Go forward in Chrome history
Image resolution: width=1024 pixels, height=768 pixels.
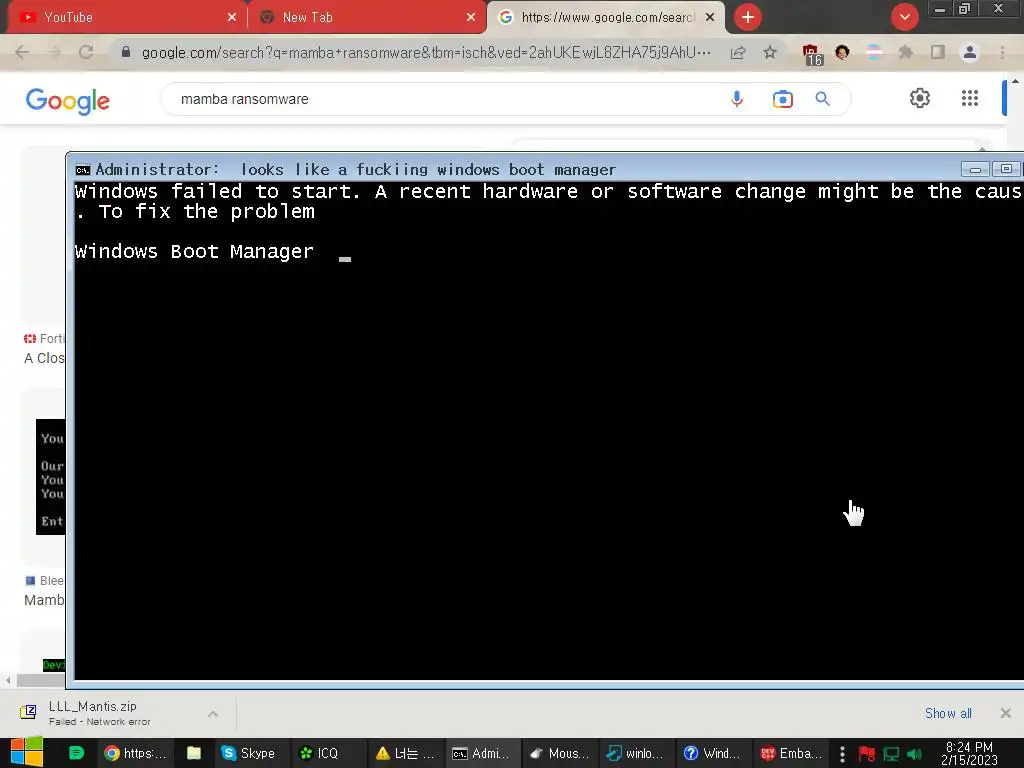point(54,52)
